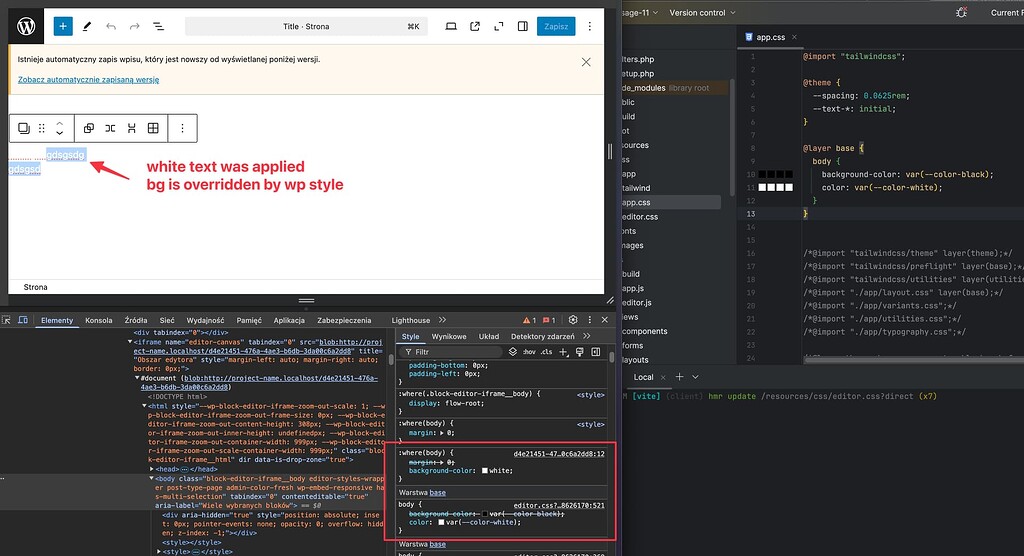Arrange selected blocks in a row

(110, 128)
